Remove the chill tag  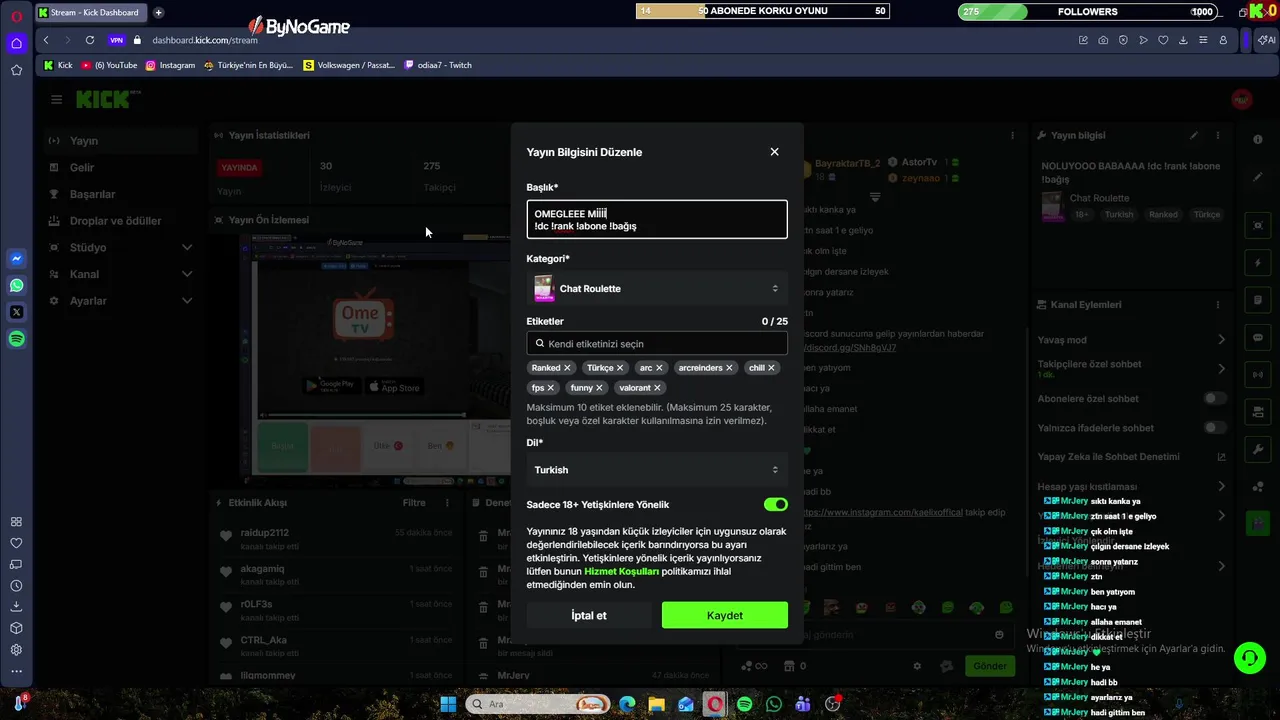(771, 368)
